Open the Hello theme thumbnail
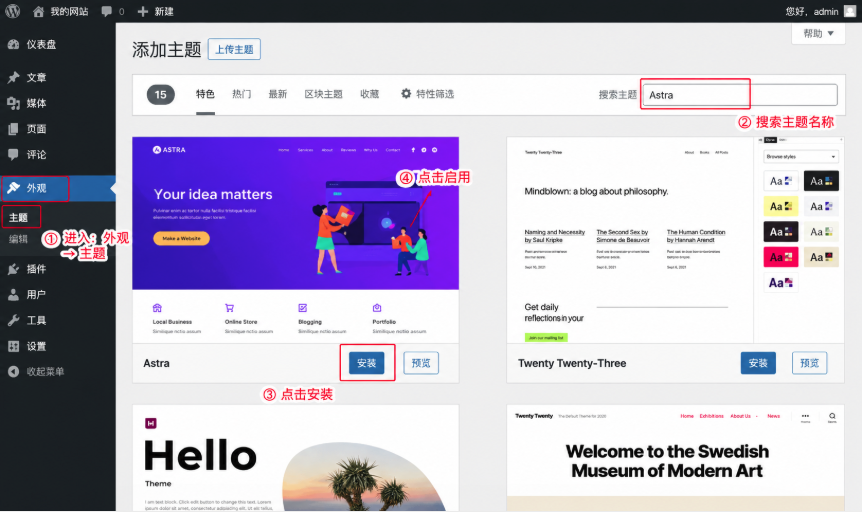The height and width of the screenshot is (512, 862). click(296, 458)
